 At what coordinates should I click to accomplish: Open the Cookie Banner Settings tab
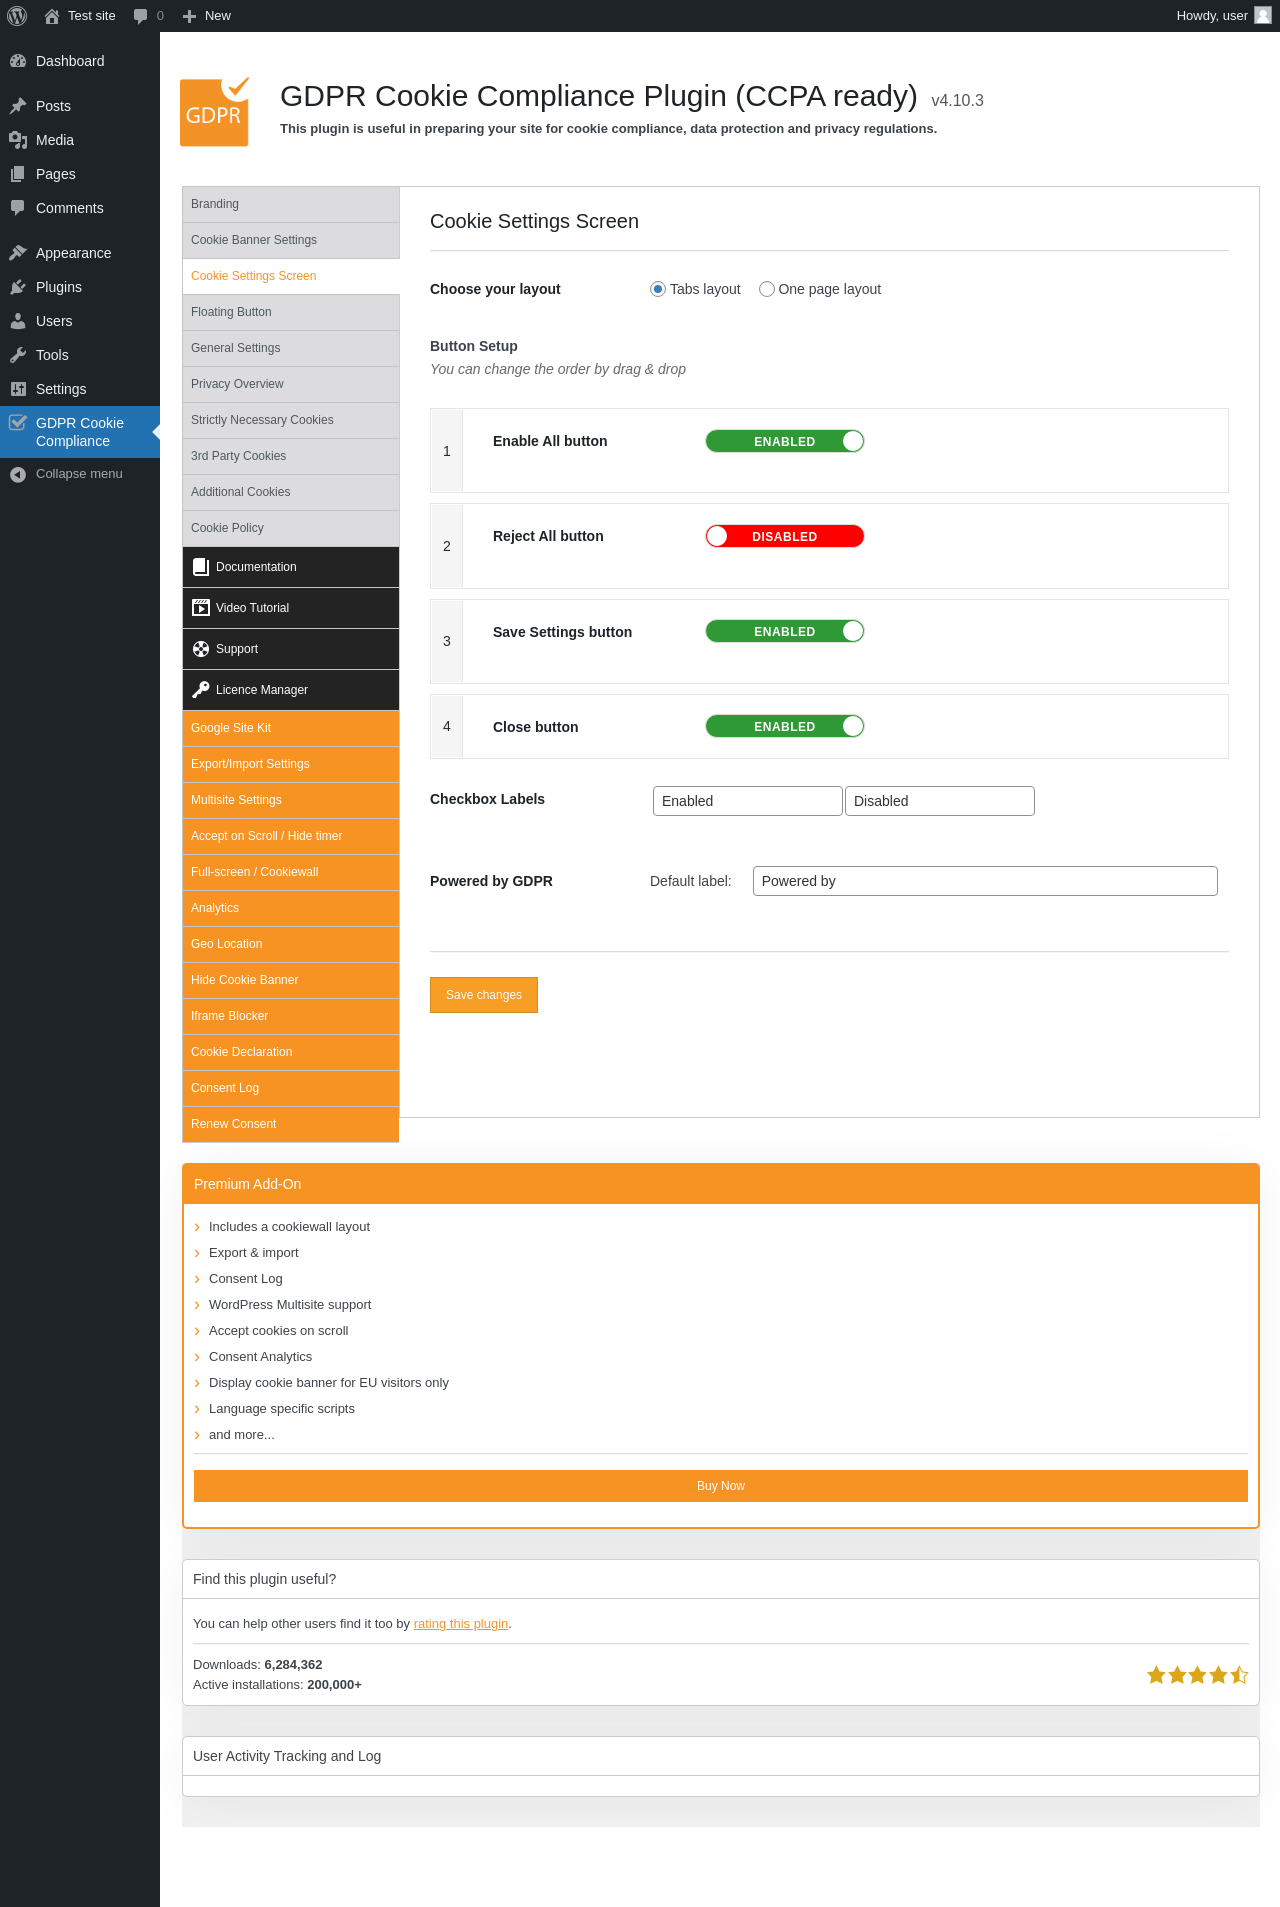pyautogui.click(x=291, y=240)
